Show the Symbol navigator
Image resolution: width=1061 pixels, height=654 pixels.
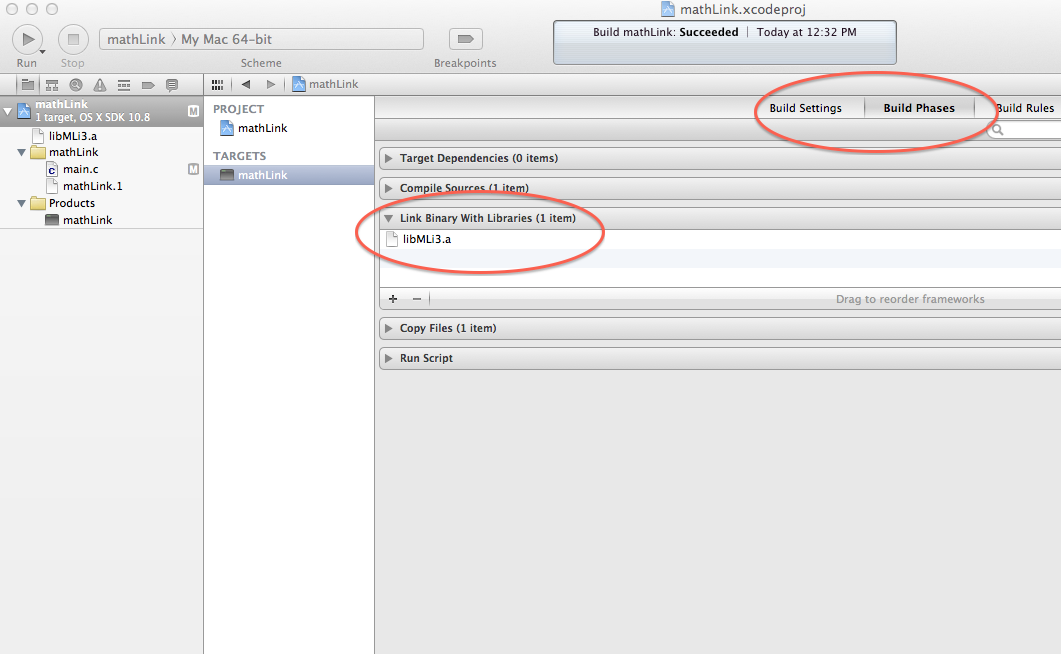click(x=51, y=85)
